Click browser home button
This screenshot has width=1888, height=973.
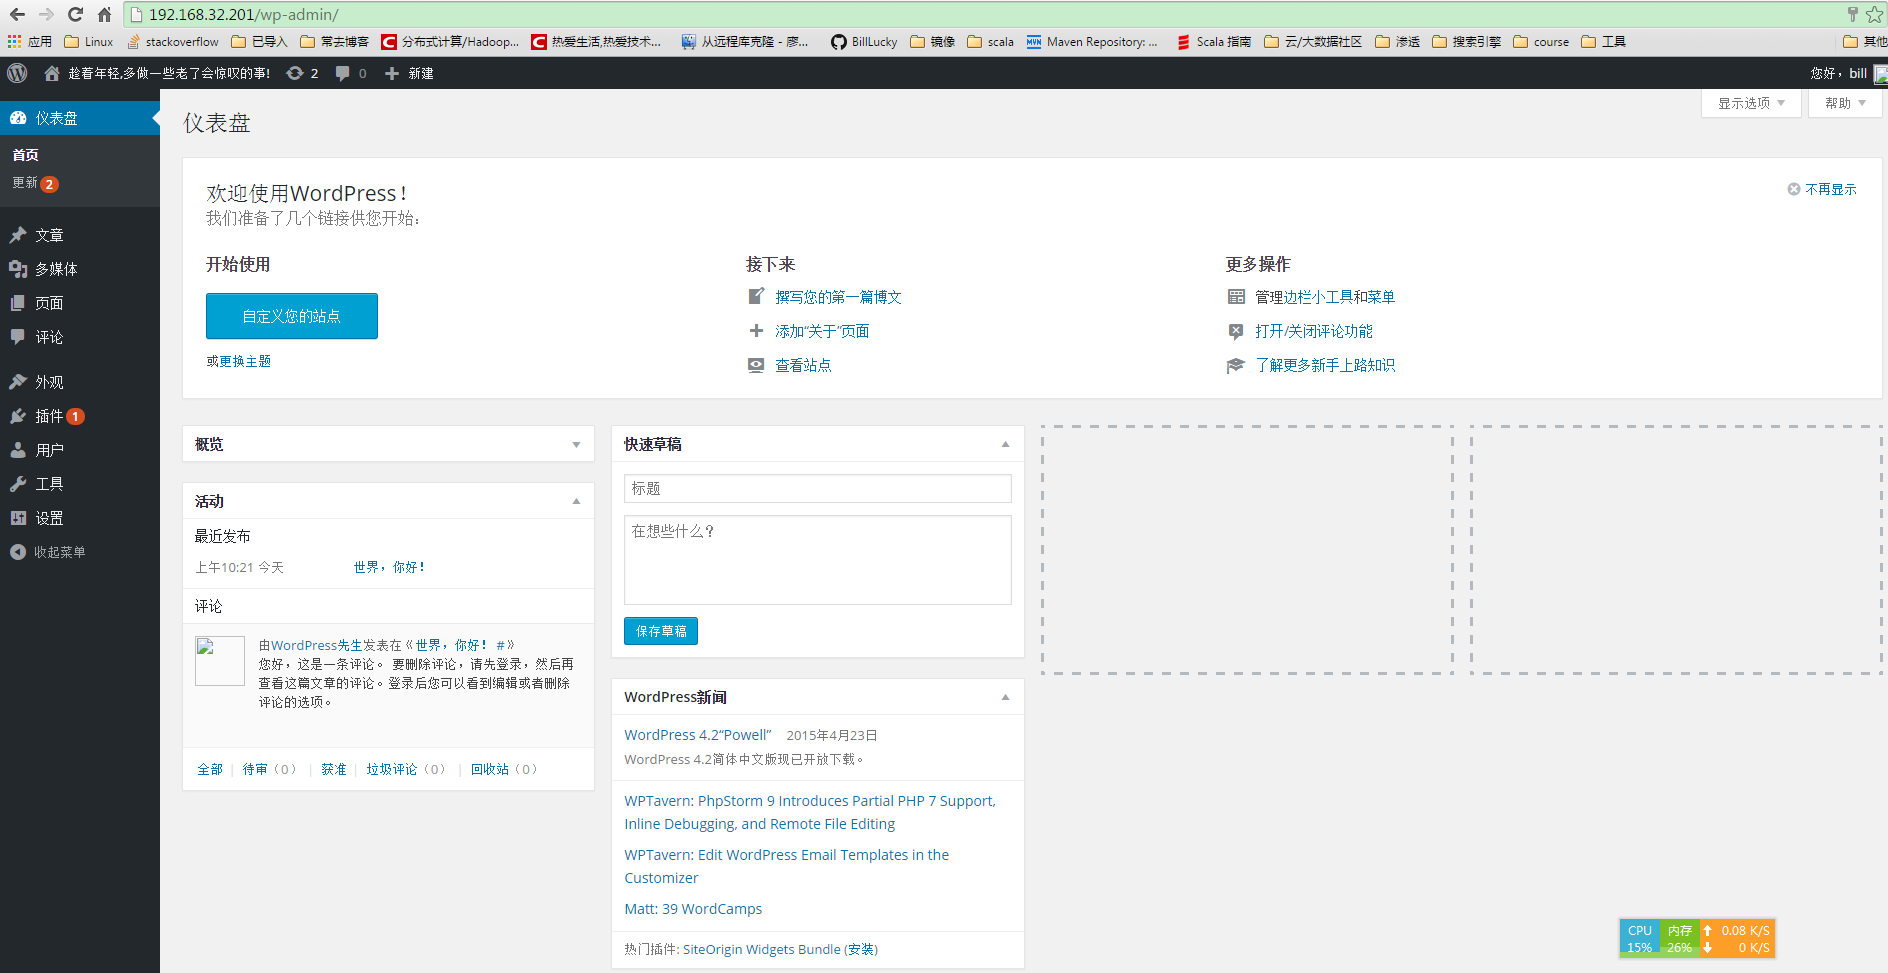click(104, 14)
